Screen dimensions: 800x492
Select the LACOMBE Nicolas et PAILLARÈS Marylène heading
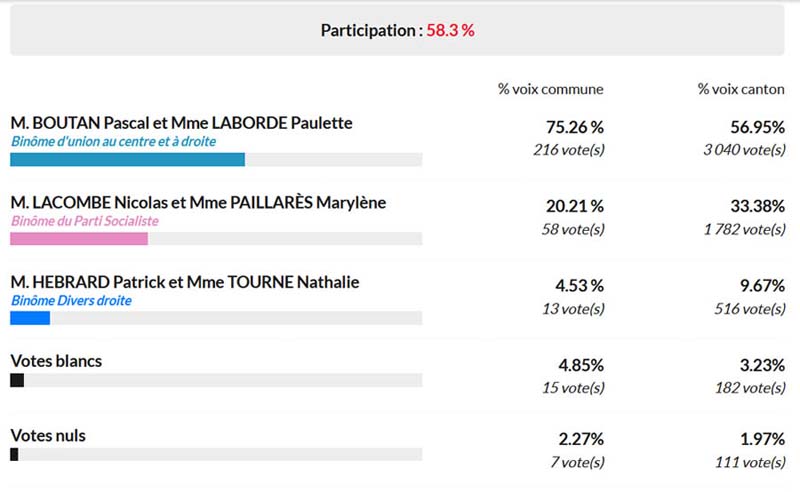coord(198,203)
